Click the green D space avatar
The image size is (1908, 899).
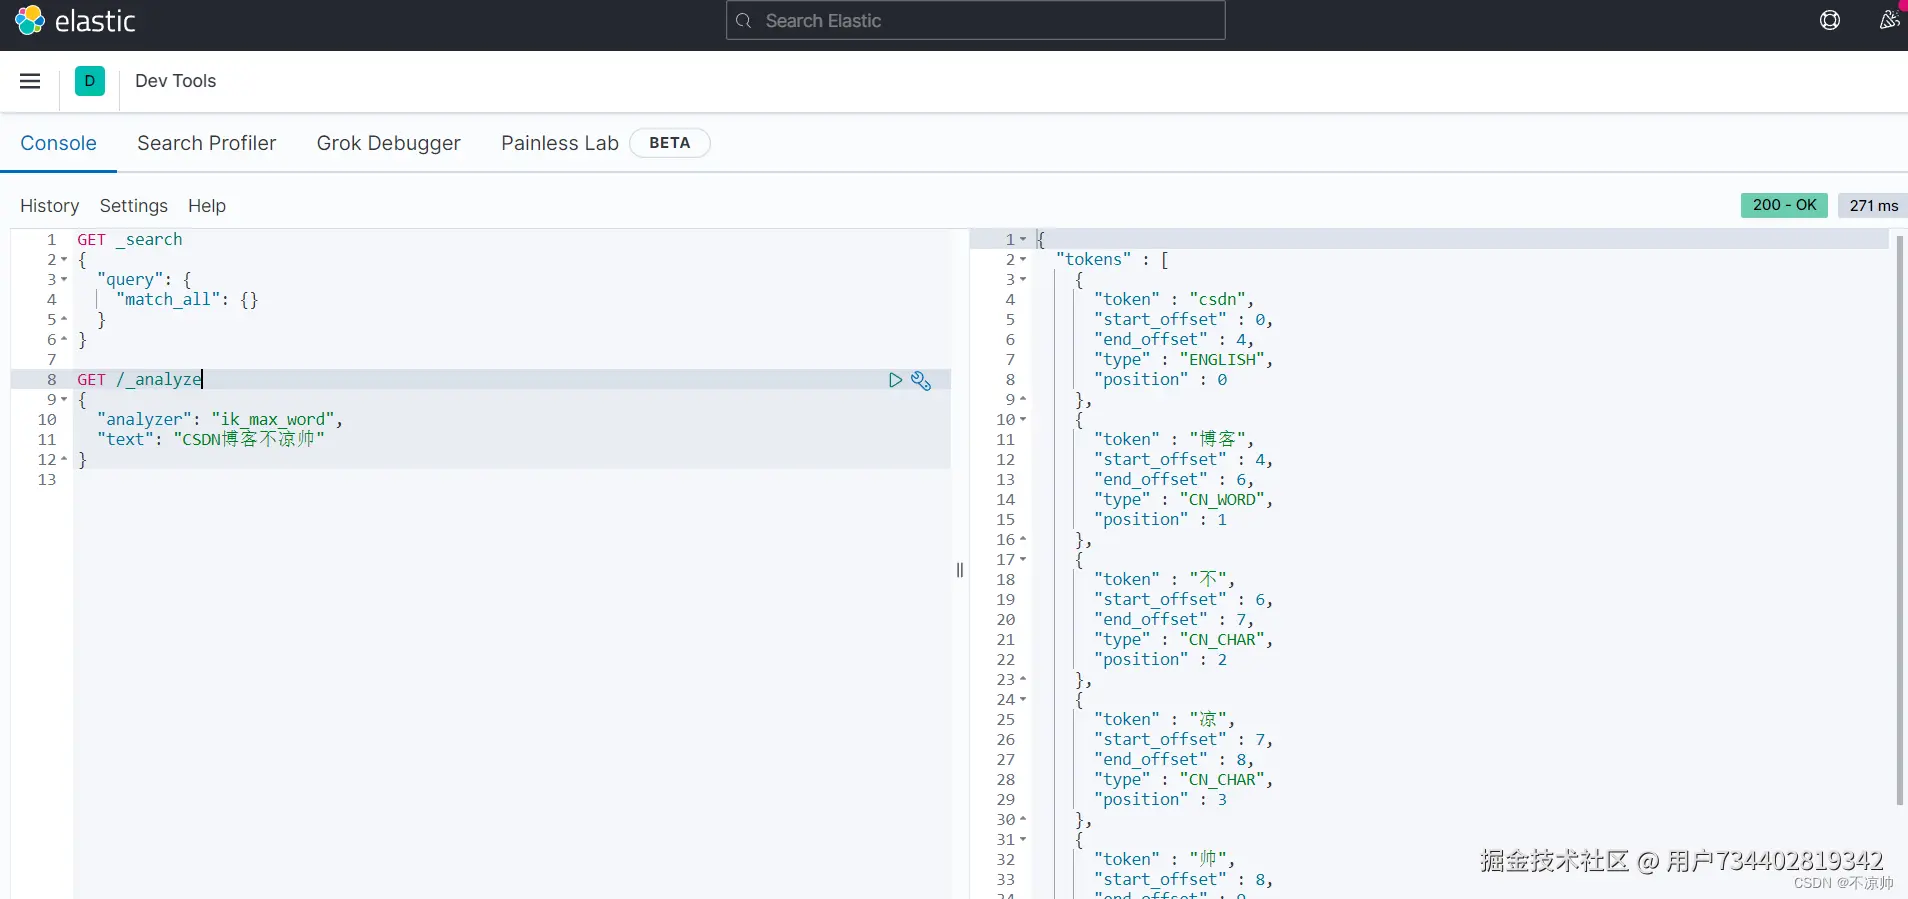(x=90, y=81)
